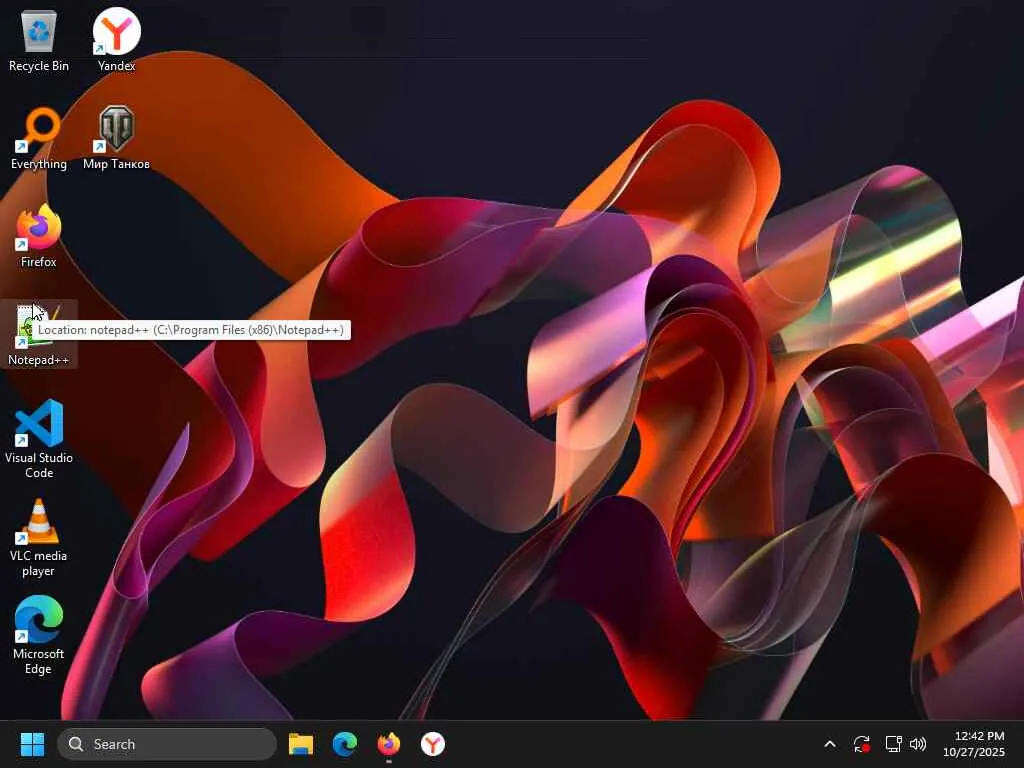This screenshot has height=768, width=1024.
Task: Show hidden system tray icons
Action: pos(830,744)
